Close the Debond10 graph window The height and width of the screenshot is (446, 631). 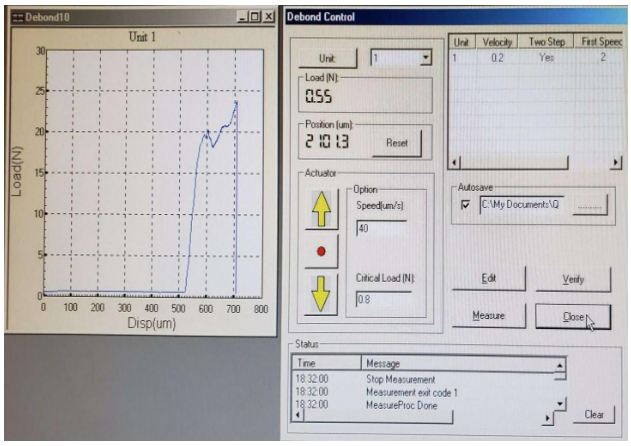tap(269, 18)
